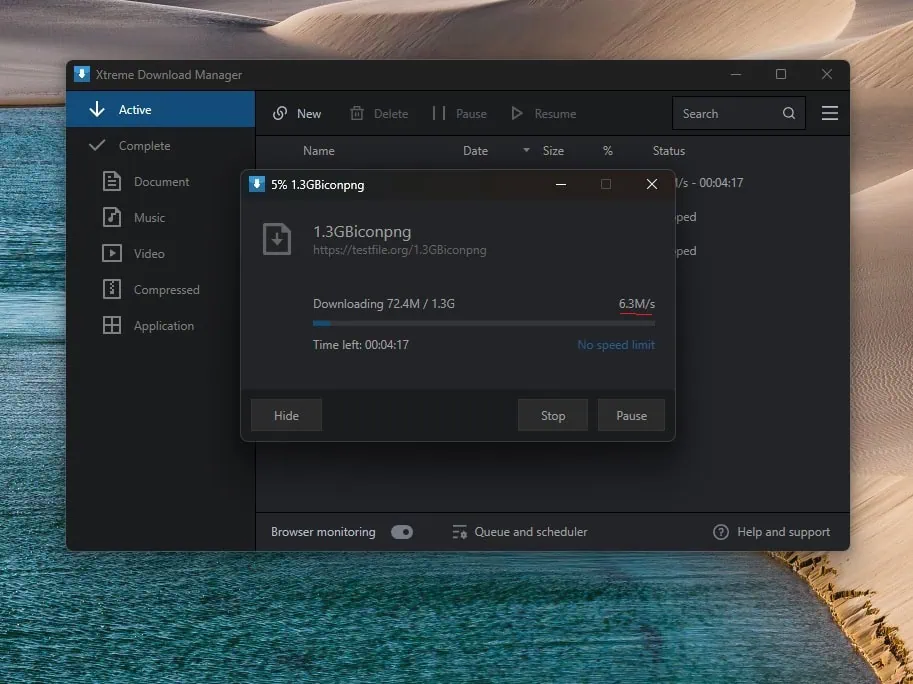This screenshot has height=684, width=913.
Task: Click the Time left 00:04:17 text
Action: point(360,345)
